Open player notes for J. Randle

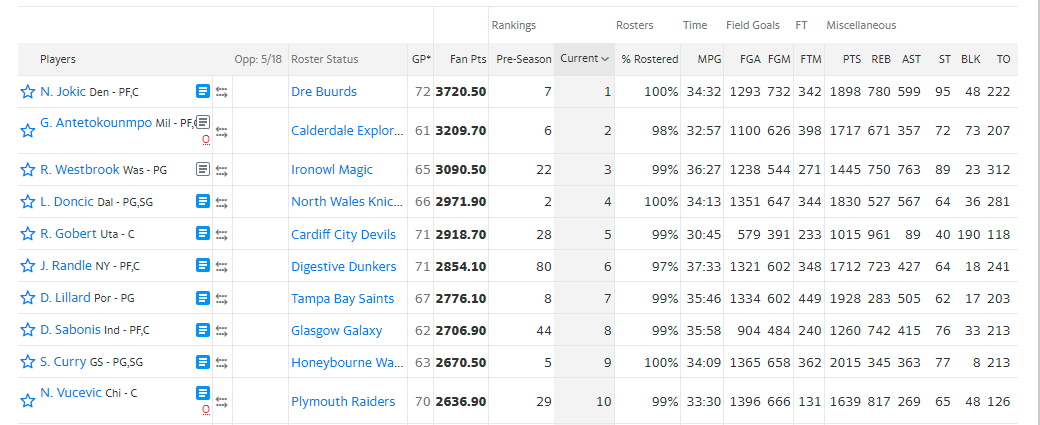point(203,265)
